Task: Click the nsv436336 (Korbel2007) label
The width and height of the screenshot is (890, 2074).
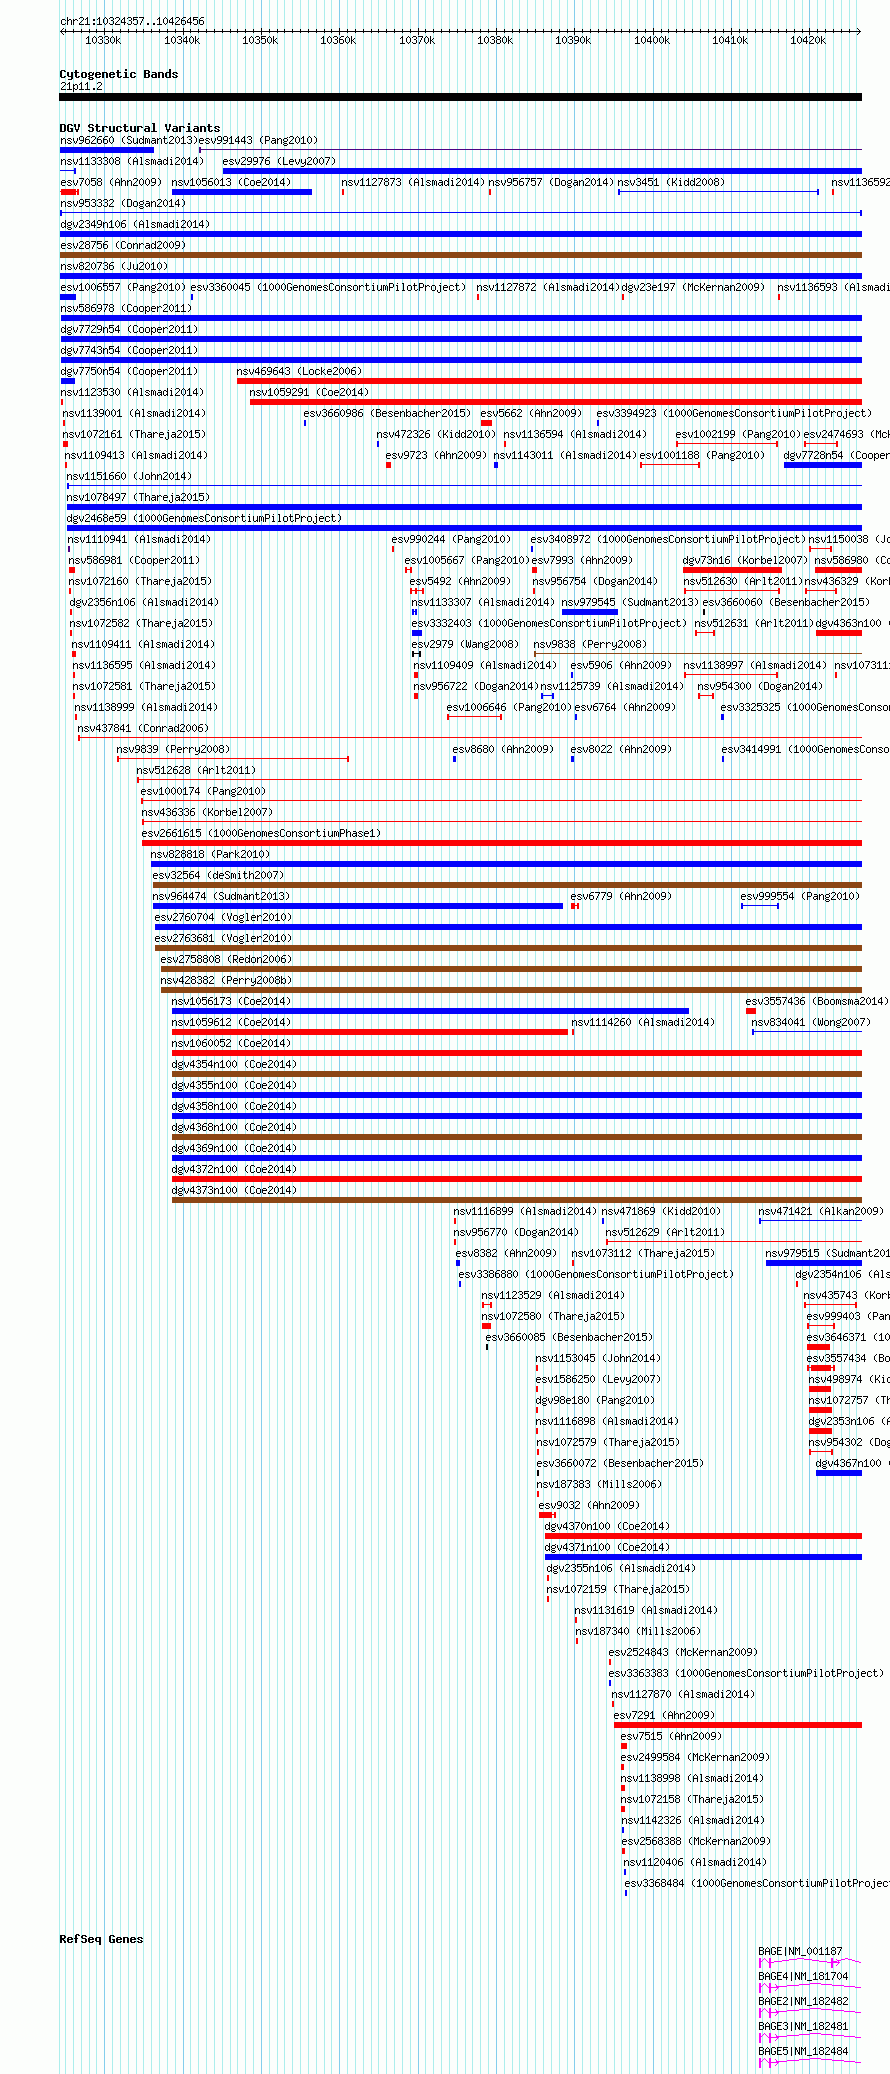Action: click(x=207, y=813)
